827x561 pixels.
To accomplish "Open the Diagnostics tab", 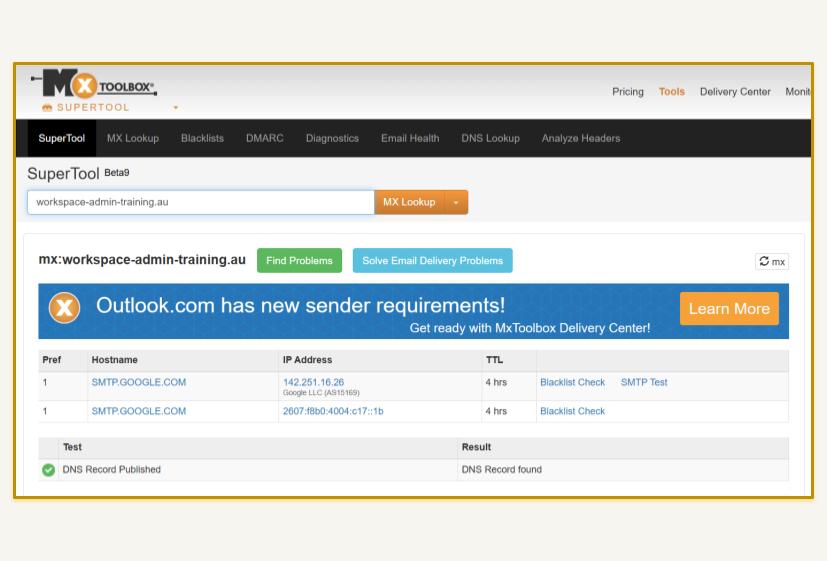I will point(332,138).
